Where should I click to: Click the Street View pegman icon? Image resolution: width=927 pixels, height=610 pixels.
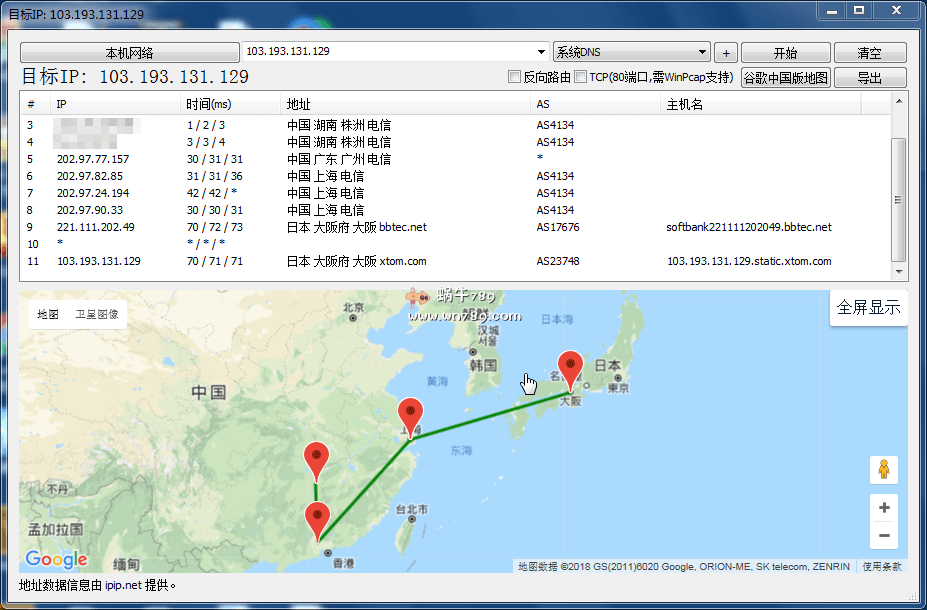point(883,469)
